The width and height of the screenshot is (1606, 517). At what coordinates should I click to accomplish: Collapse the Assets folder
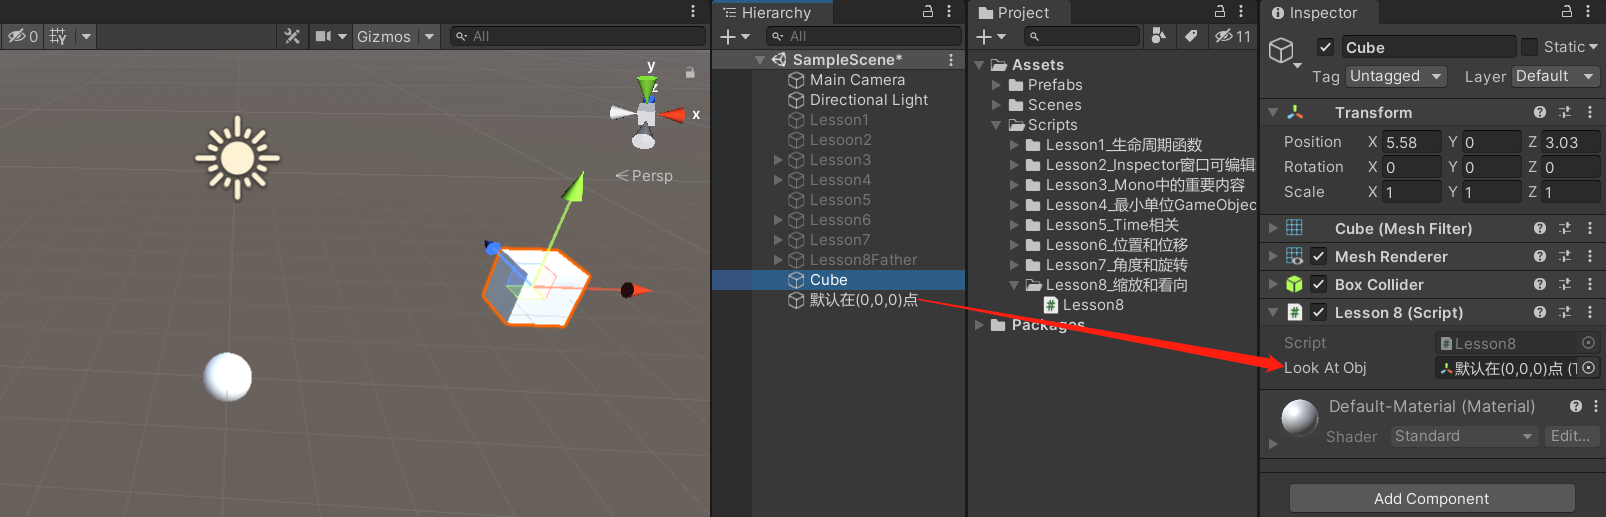pyautogui.click(x=979, y=65)
